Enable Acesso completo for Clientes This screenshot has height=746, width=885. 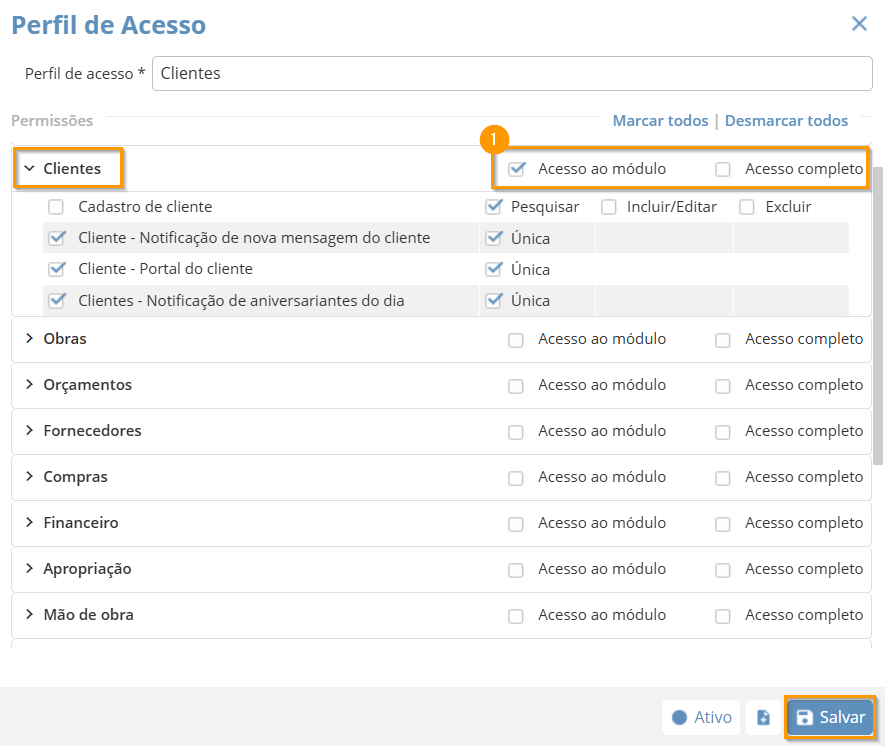[723, 169]
